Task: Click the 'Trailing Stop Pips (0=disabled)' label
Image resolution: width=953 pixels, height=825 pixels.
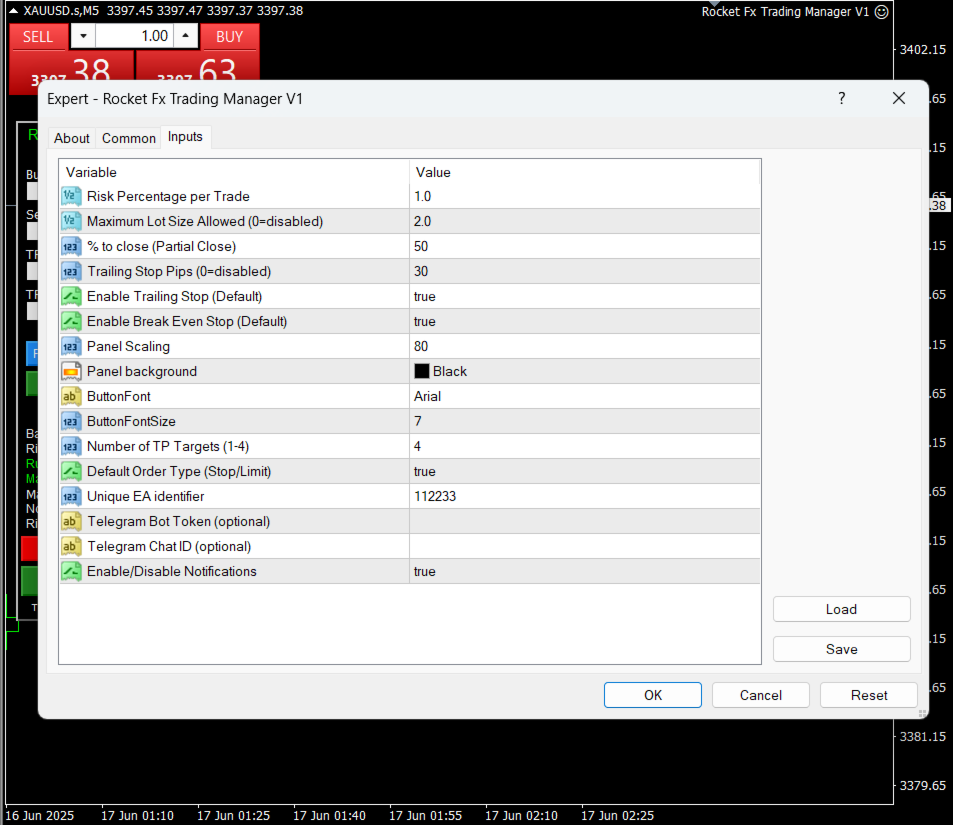Action: coord(179,271)
